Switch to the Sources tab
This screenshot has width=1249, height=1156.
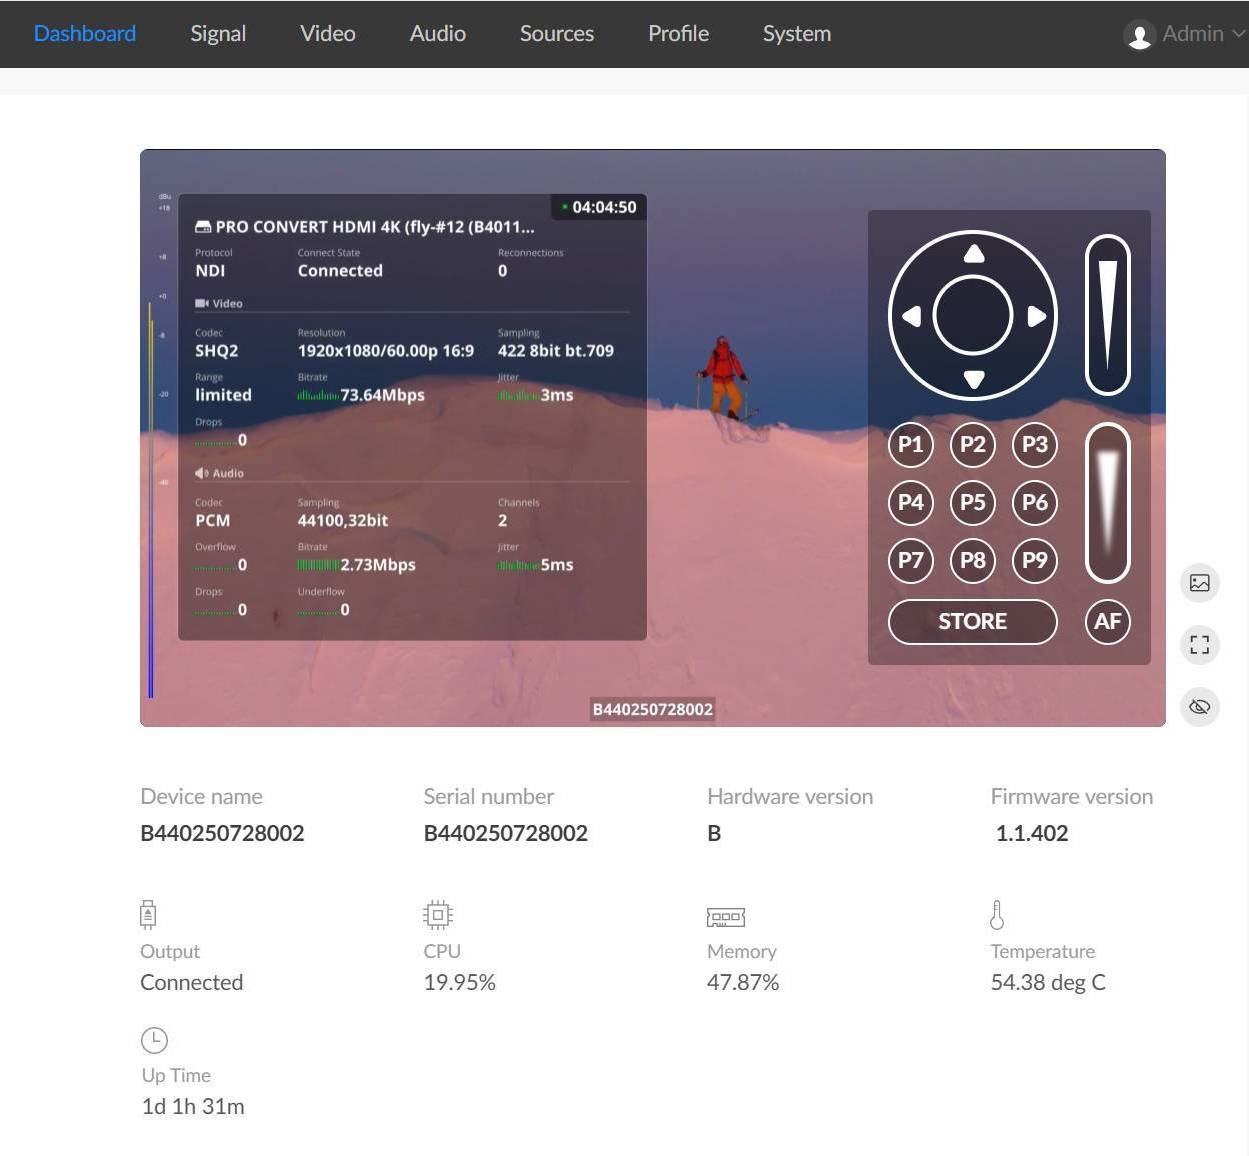tap(556, 34)
